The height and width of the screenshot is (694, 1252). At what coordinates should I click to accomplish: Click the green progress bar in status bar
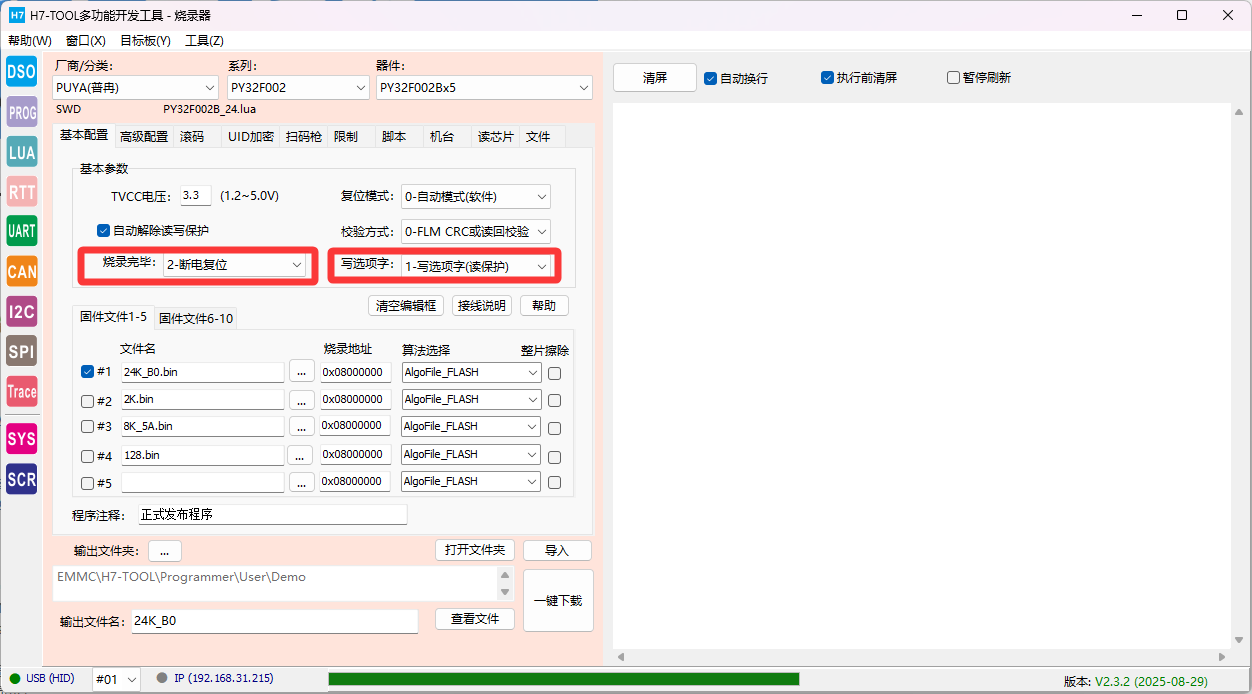[x=563, y=679]
